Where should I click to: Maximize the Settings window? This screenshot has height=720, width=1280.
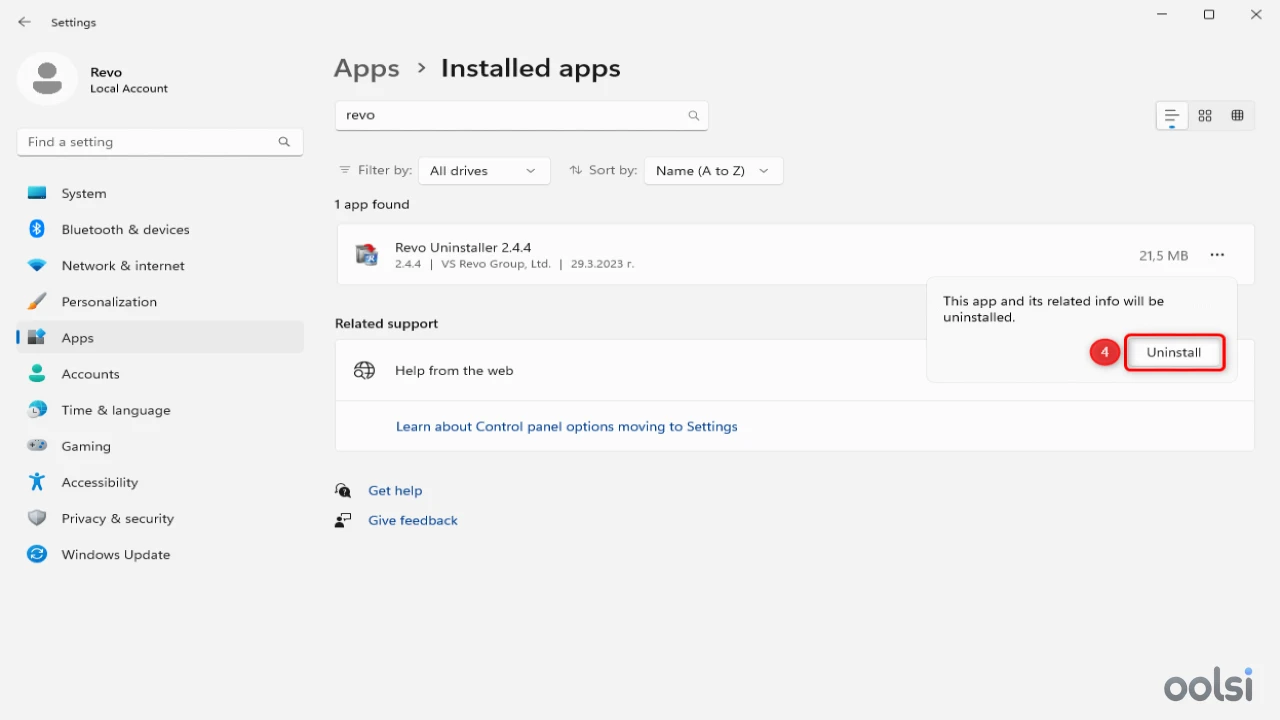tap(1209, 15)
